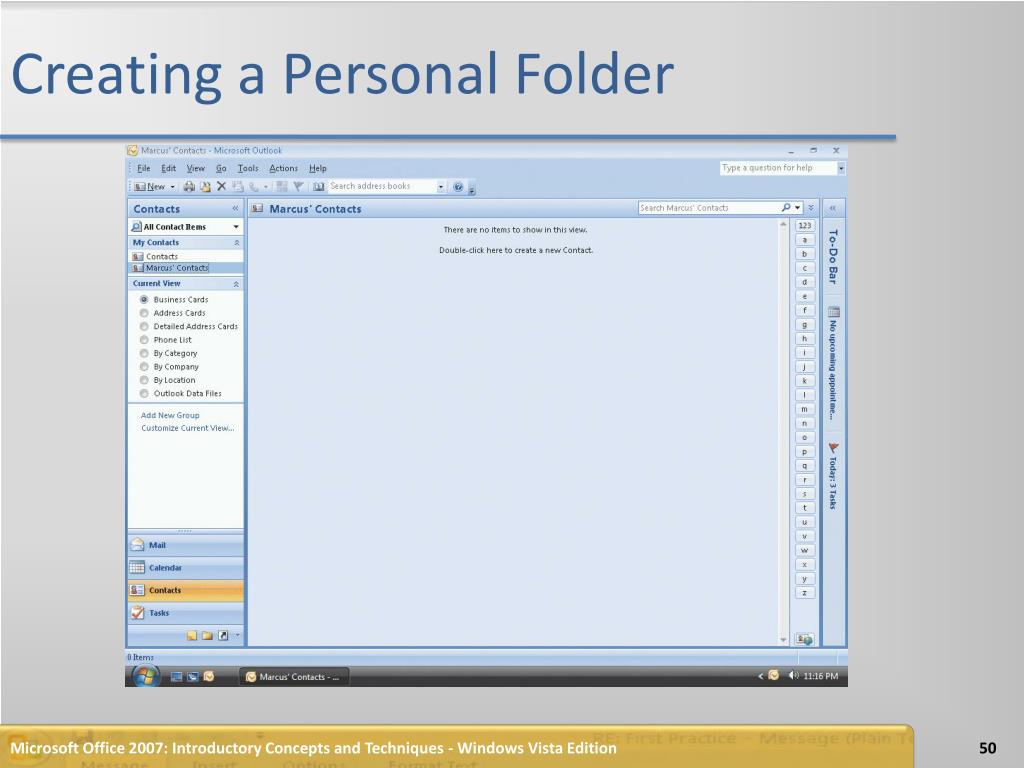This screenshot has width=1024, height=768.
Task: Minimize the Contacts navigation pane
Action: (x=235, y=208)
